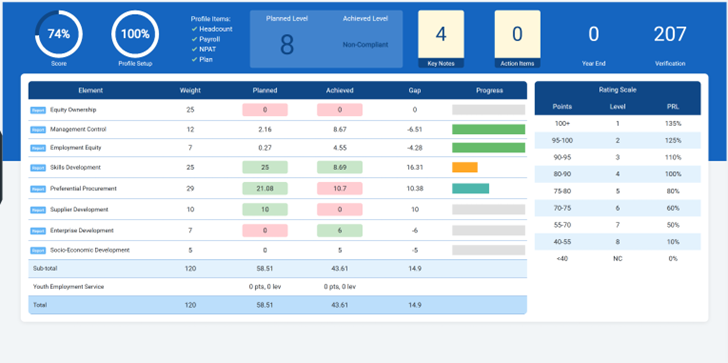Click the Employment Equity green progress bar

tap(488, 148)
